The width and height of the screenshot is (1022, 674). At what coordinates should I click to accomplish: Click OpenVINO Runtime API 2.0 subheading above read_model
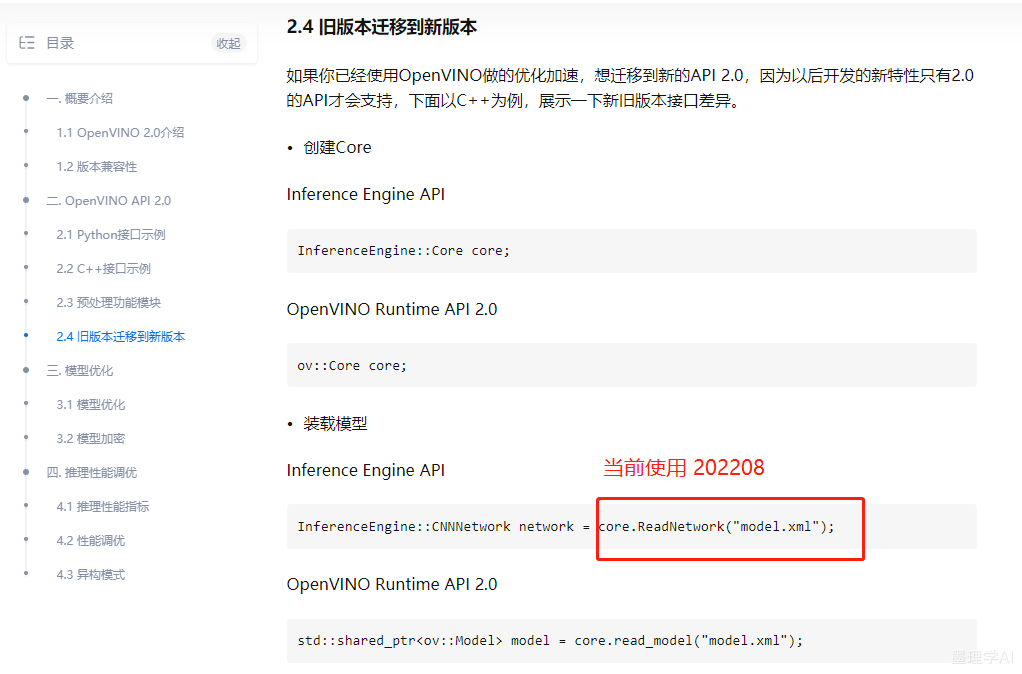click(x=392, y=584)
